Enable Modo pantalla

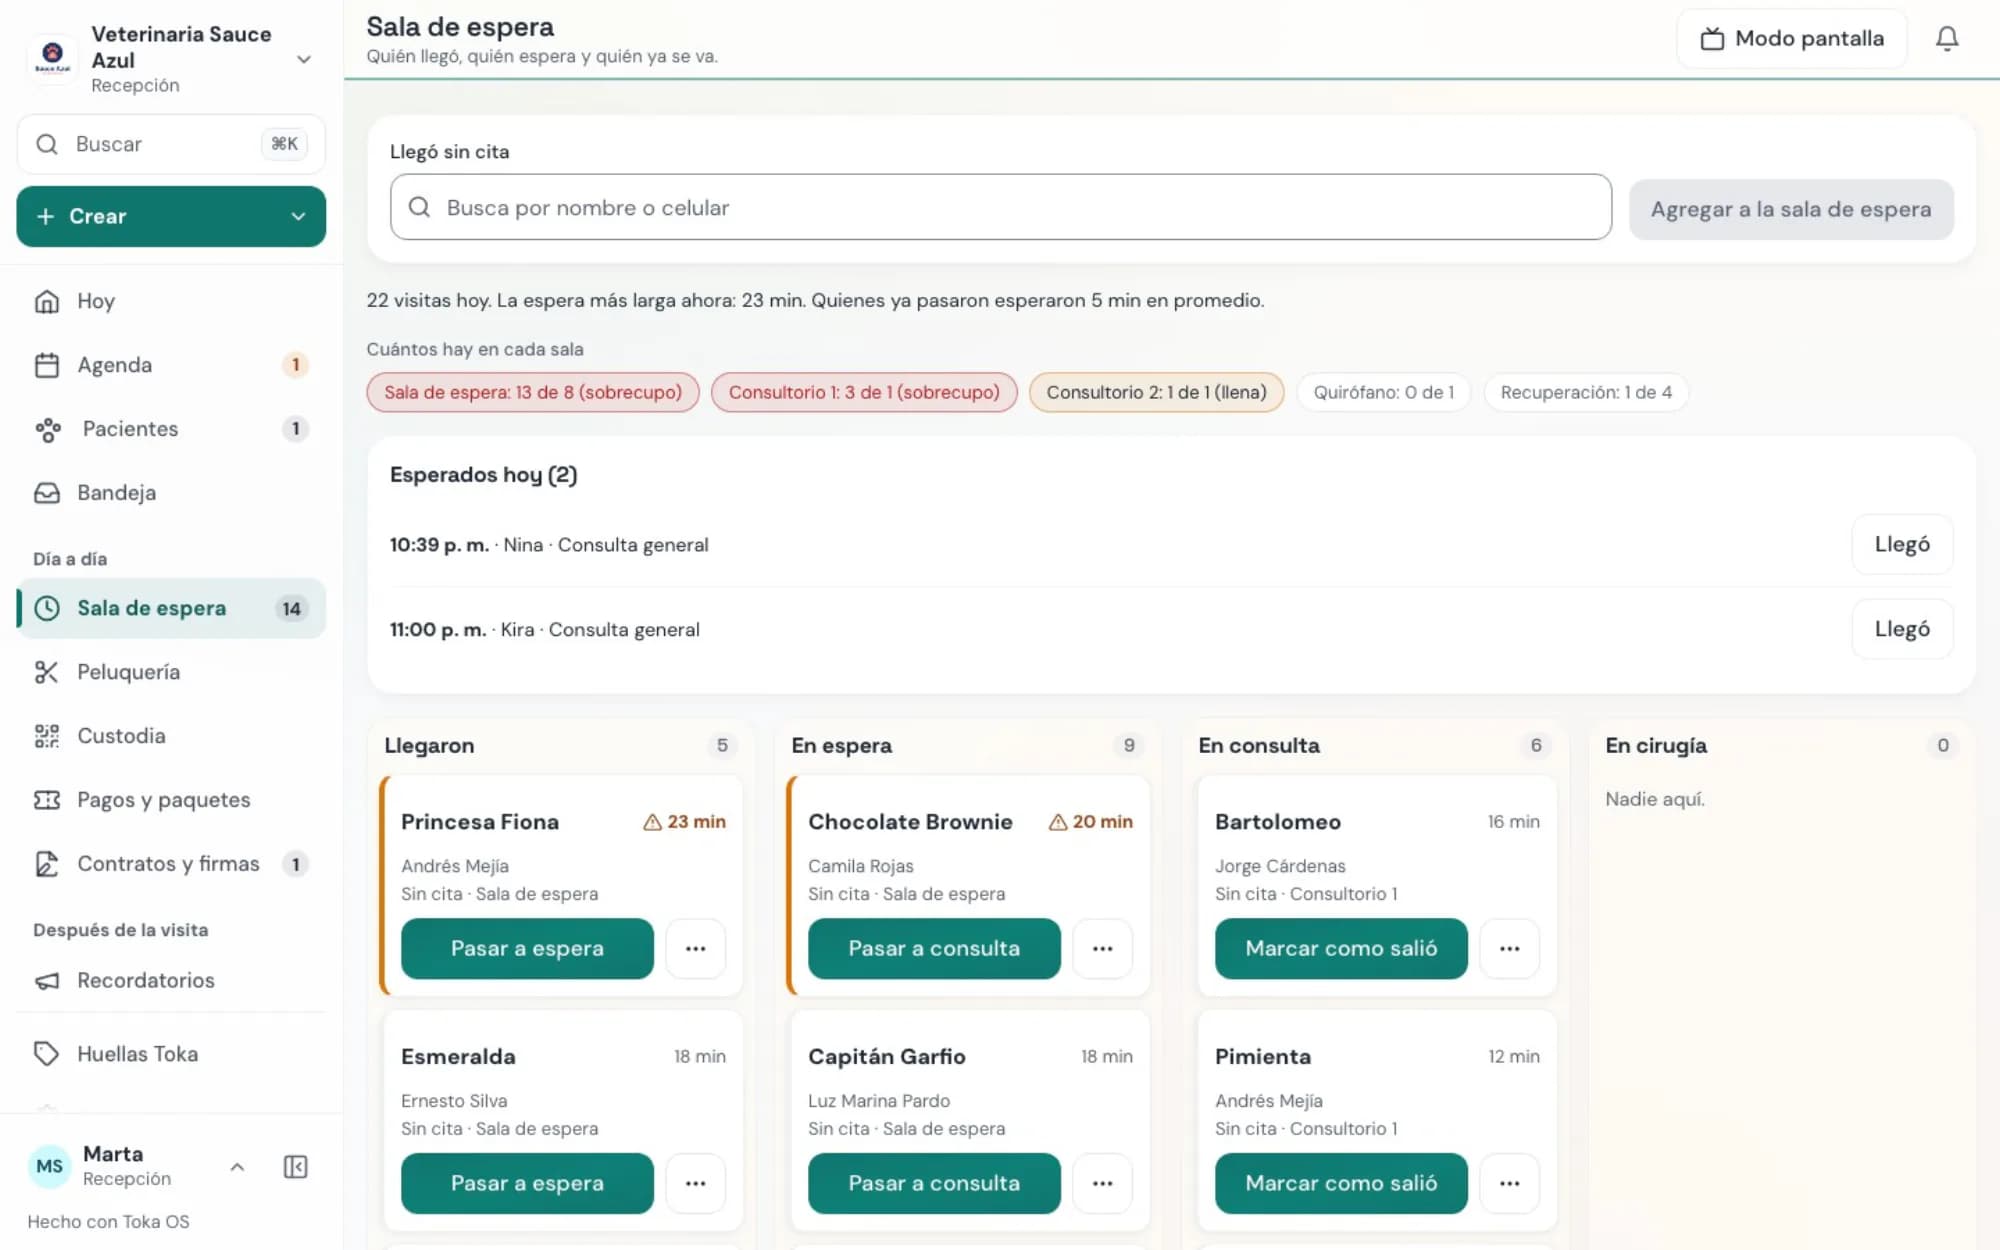[x=1792, y=39]
